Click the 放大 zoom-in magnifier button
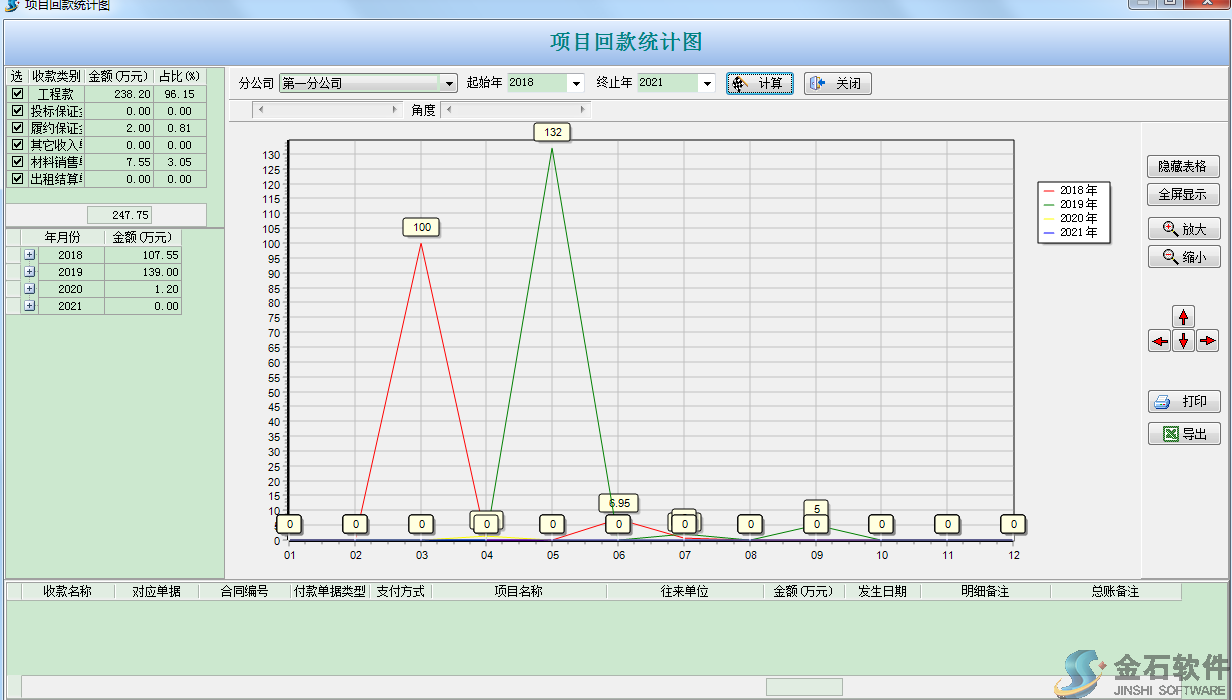 pos(1183,229)
